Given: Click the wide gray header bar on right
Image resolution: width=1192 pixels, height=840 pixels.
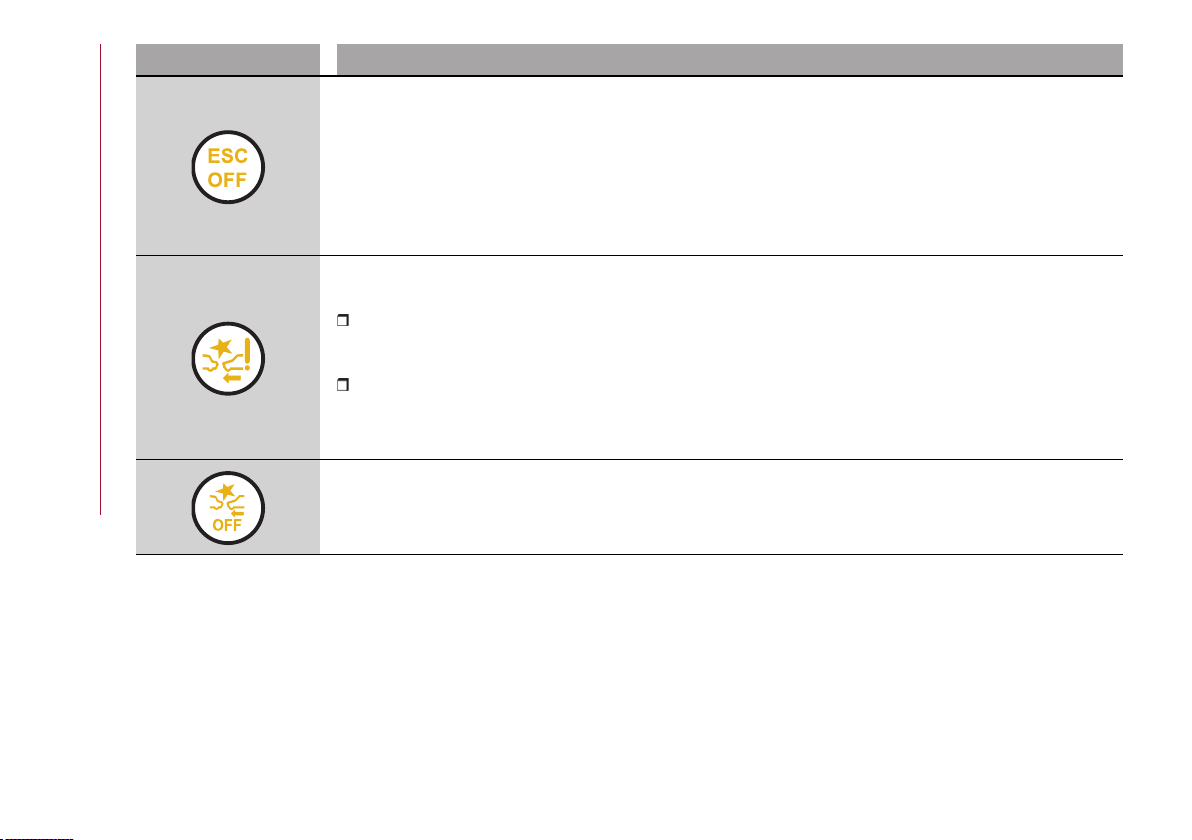Looking at the screenshot, I should coord(730,59).
